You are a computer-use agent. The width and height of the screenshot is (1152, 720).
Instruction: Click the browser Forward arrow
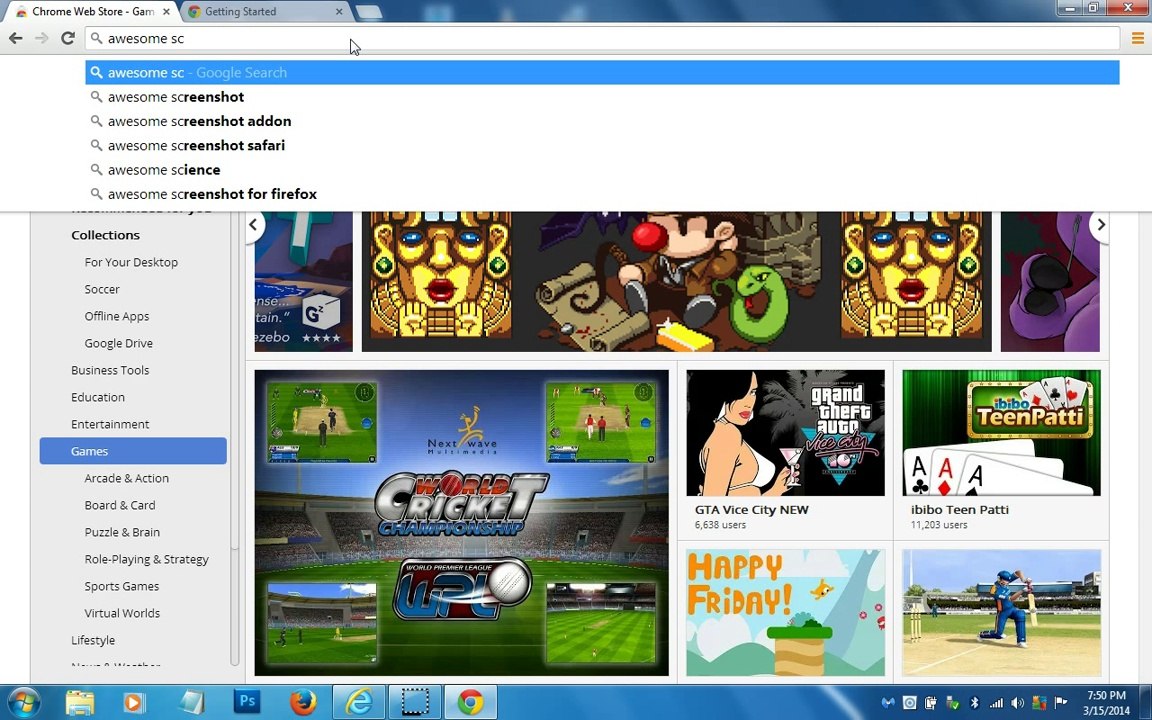[42, 38]
